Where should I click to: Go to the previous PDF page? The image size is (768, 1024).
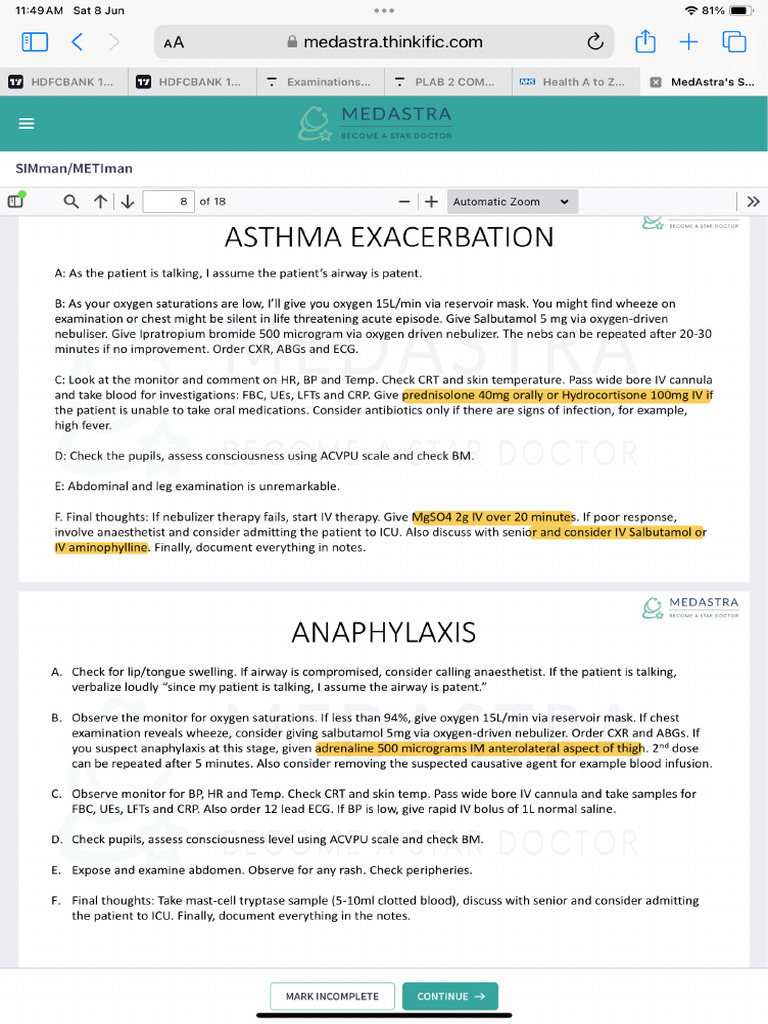tap(100, 201)
